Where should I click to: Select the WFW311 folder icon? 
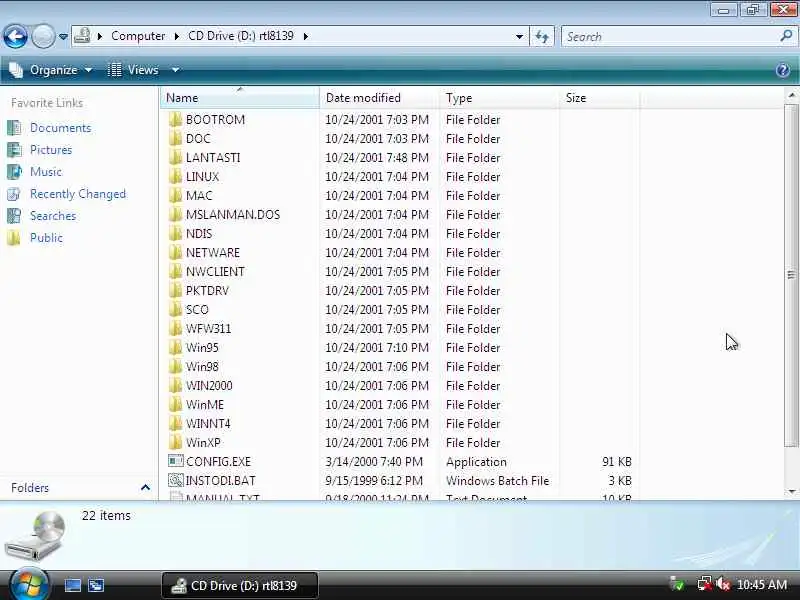coord(175,329)
